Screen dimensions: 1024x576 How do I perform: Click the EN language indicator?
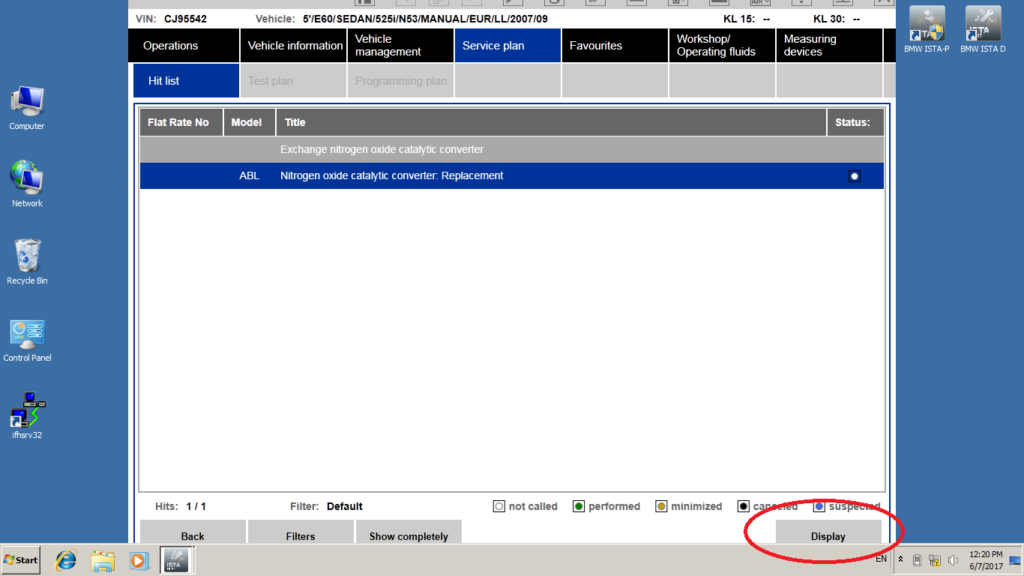coord(881,559)
